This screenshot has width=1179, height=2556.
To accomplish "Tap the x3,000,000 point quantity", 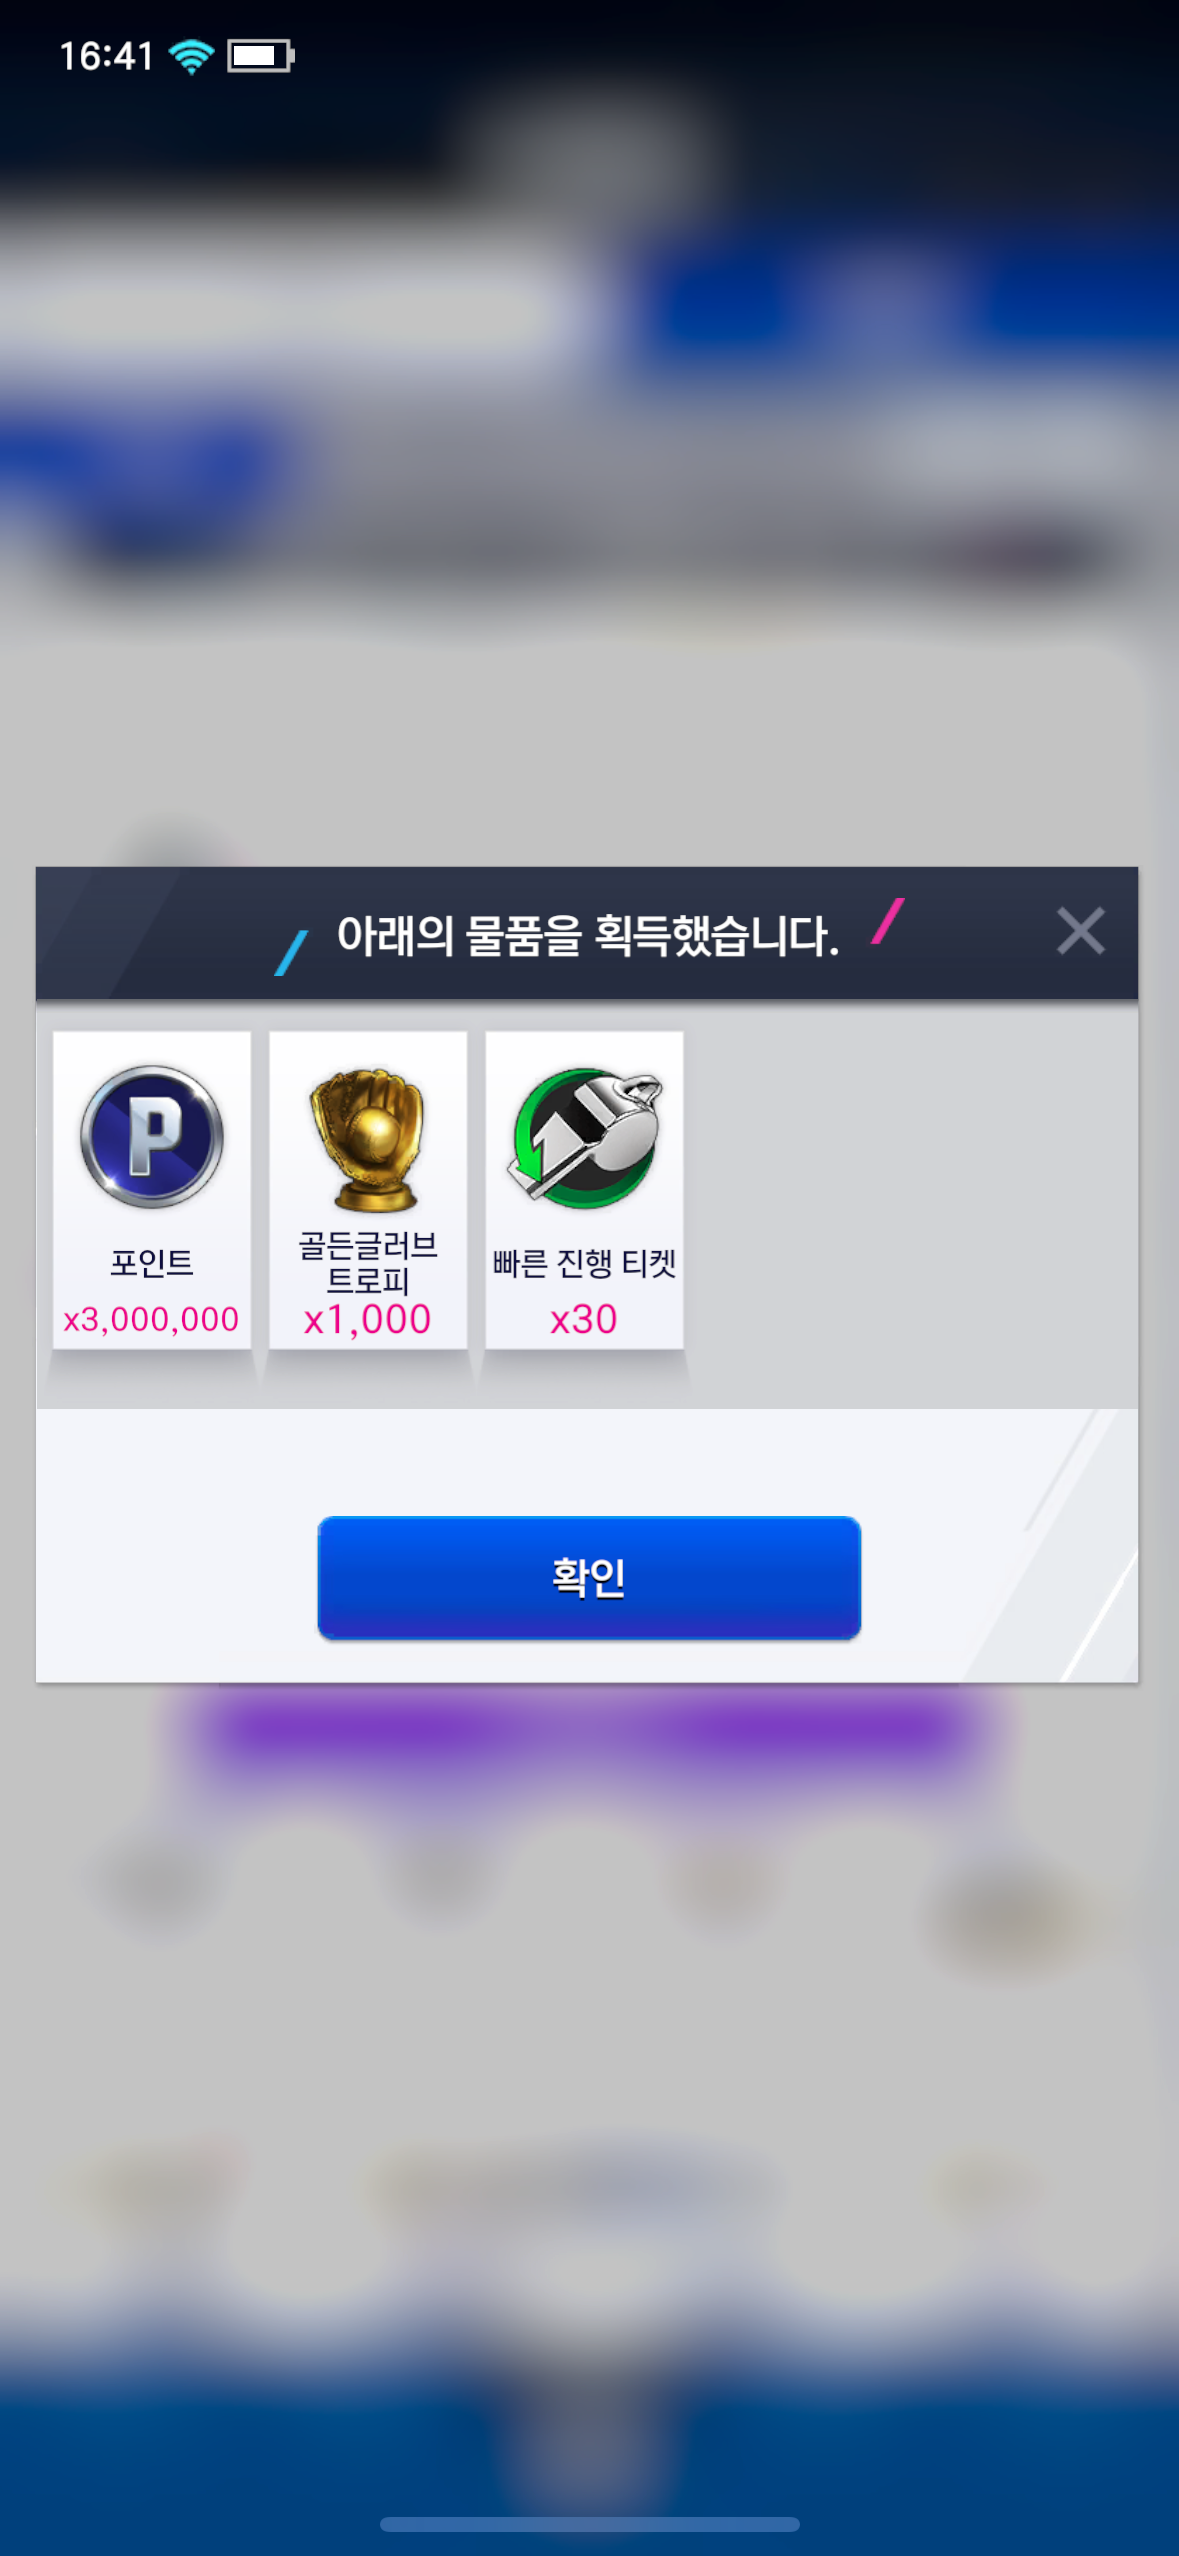I will (151, 1319).
